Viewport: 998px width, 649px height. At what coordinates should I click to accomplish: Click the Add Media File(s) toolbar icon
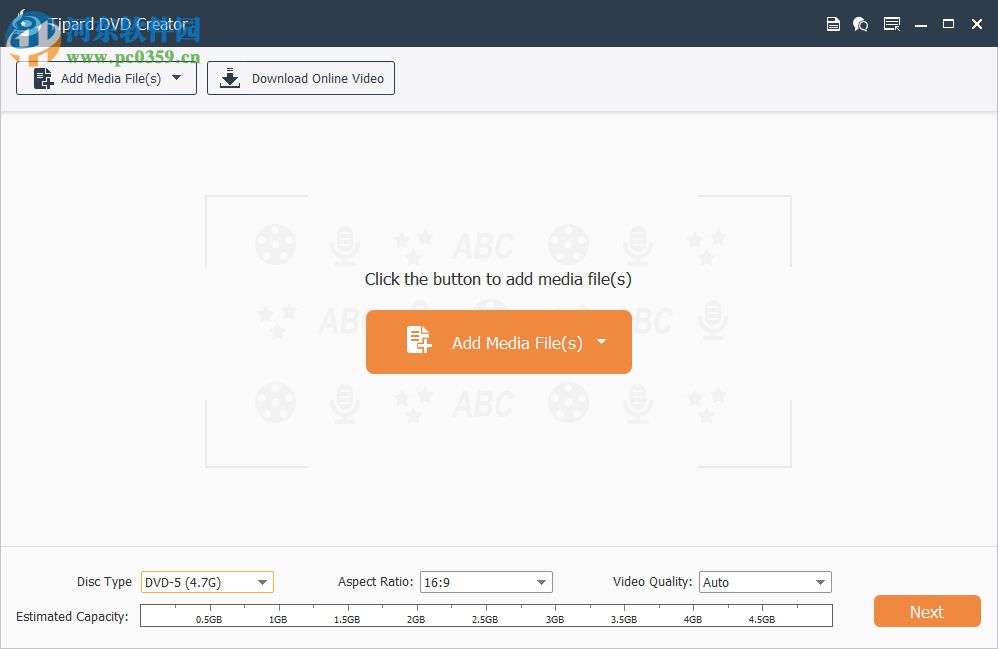coord(42,78)
